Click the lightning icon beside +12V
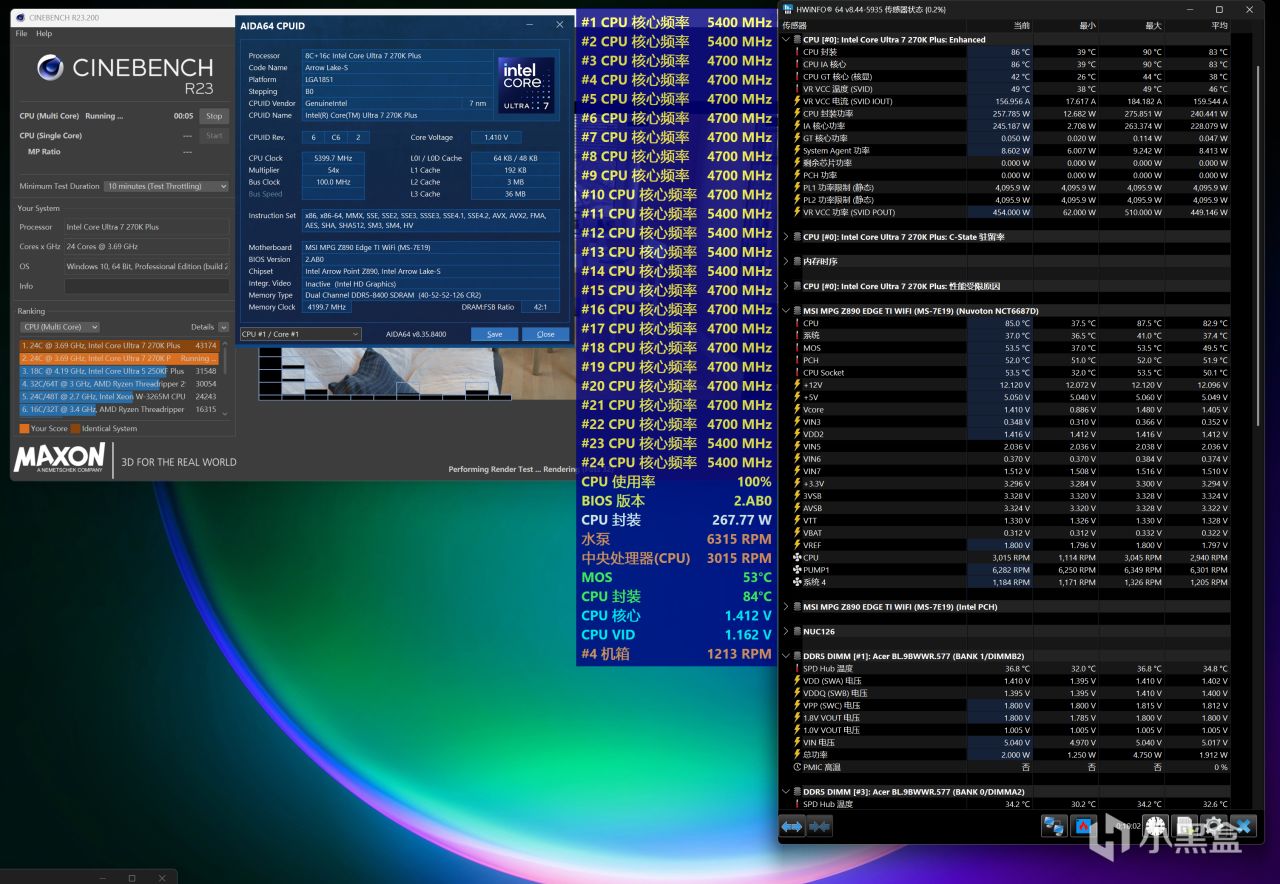The height and width of the screenshot is (884, 1280). coord(797,385)
